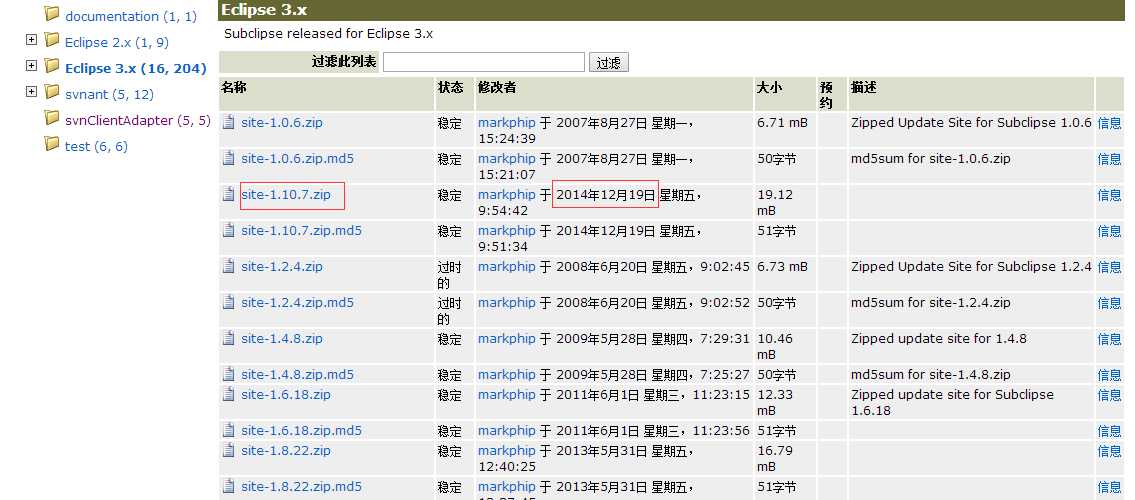Click the Eclipse 3.x folder icon
1135x500 pixels.
click(x=51, y=66)
